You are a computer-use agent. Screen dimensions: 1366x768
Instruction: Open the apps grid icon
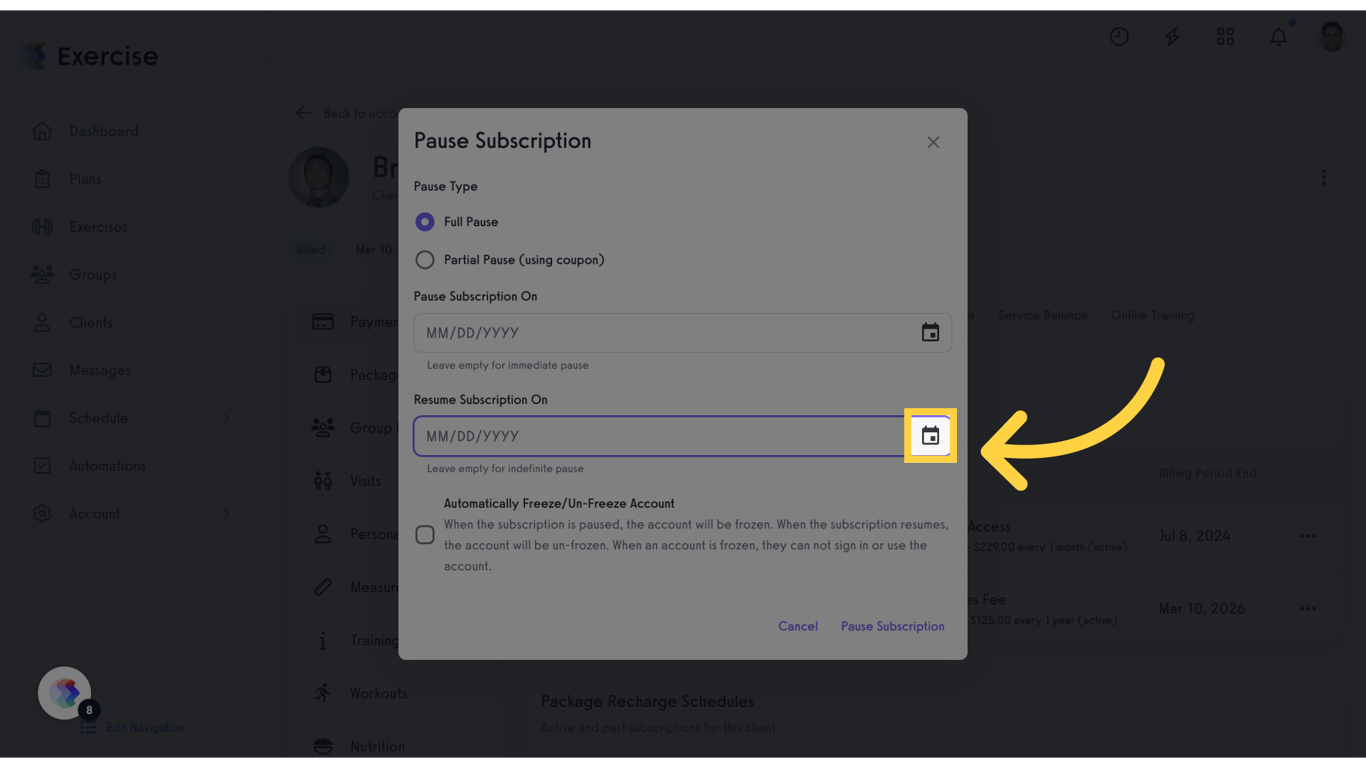pos(1225,37)
